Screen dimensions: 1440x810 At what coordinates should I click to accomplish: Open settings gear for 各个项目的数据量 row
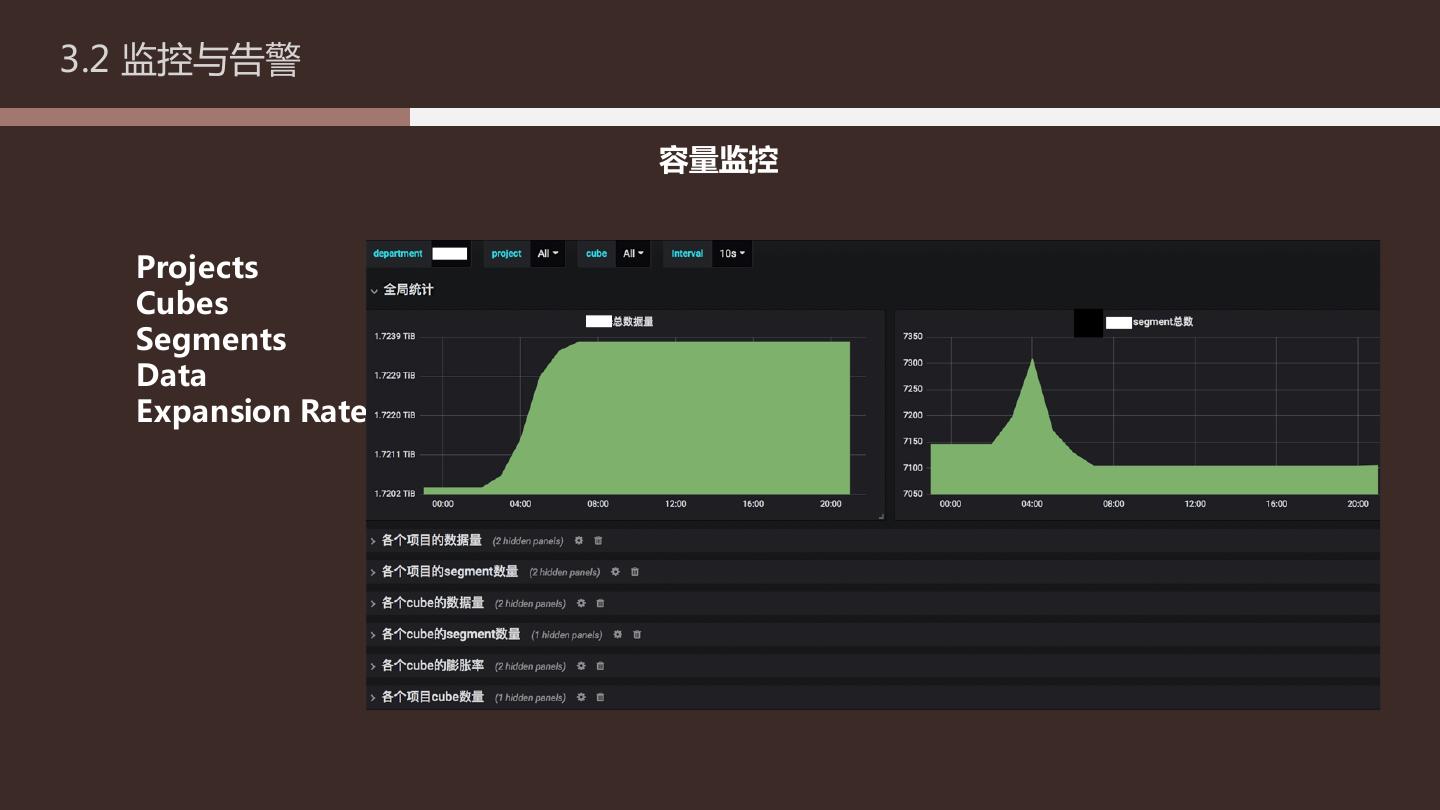pyautogui.click(x=579, y=541)
